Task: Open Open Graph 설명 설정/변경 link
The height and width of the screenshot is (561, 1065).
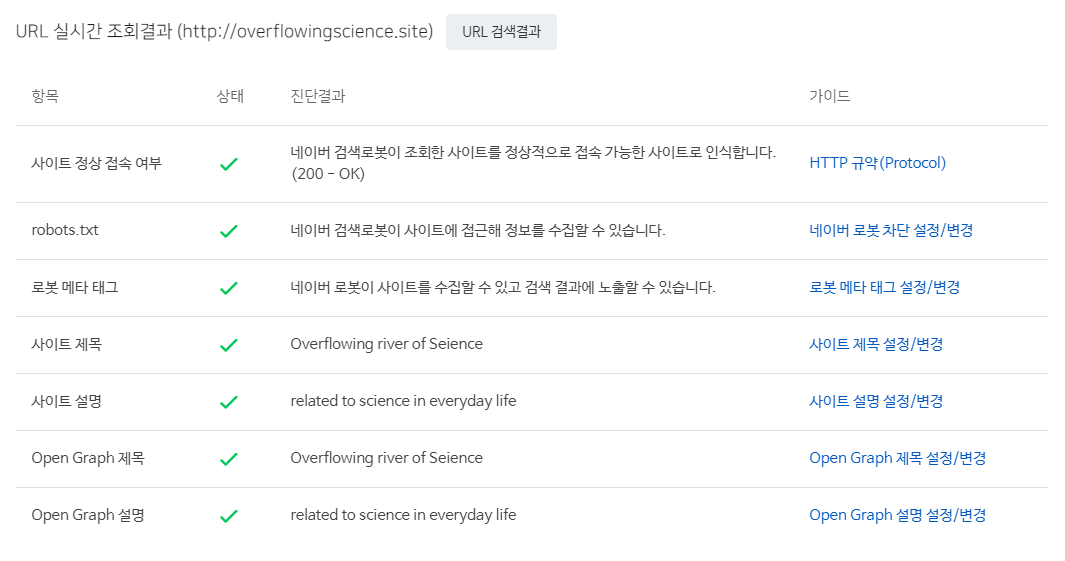Action: click(x=897, y=515)
